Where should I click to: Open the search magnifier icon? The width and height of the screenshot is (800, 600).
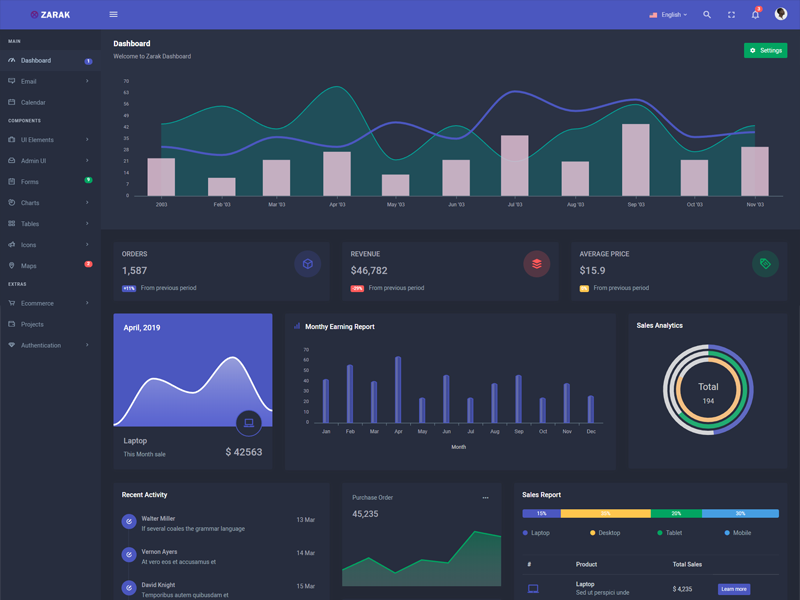coord(707,14)
